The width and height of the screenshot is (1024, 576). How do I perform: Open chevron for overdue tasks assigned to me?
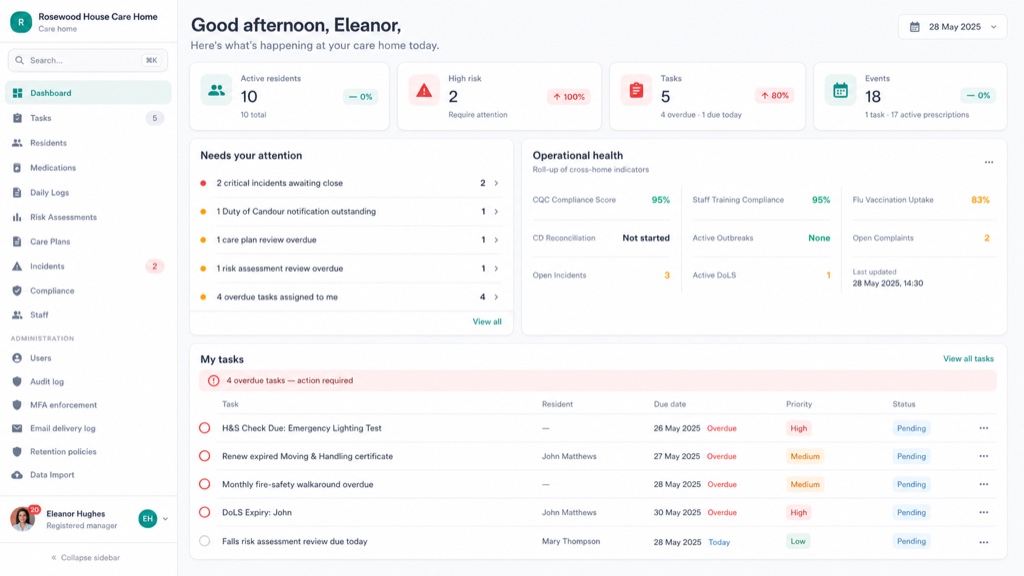[496, 297]
